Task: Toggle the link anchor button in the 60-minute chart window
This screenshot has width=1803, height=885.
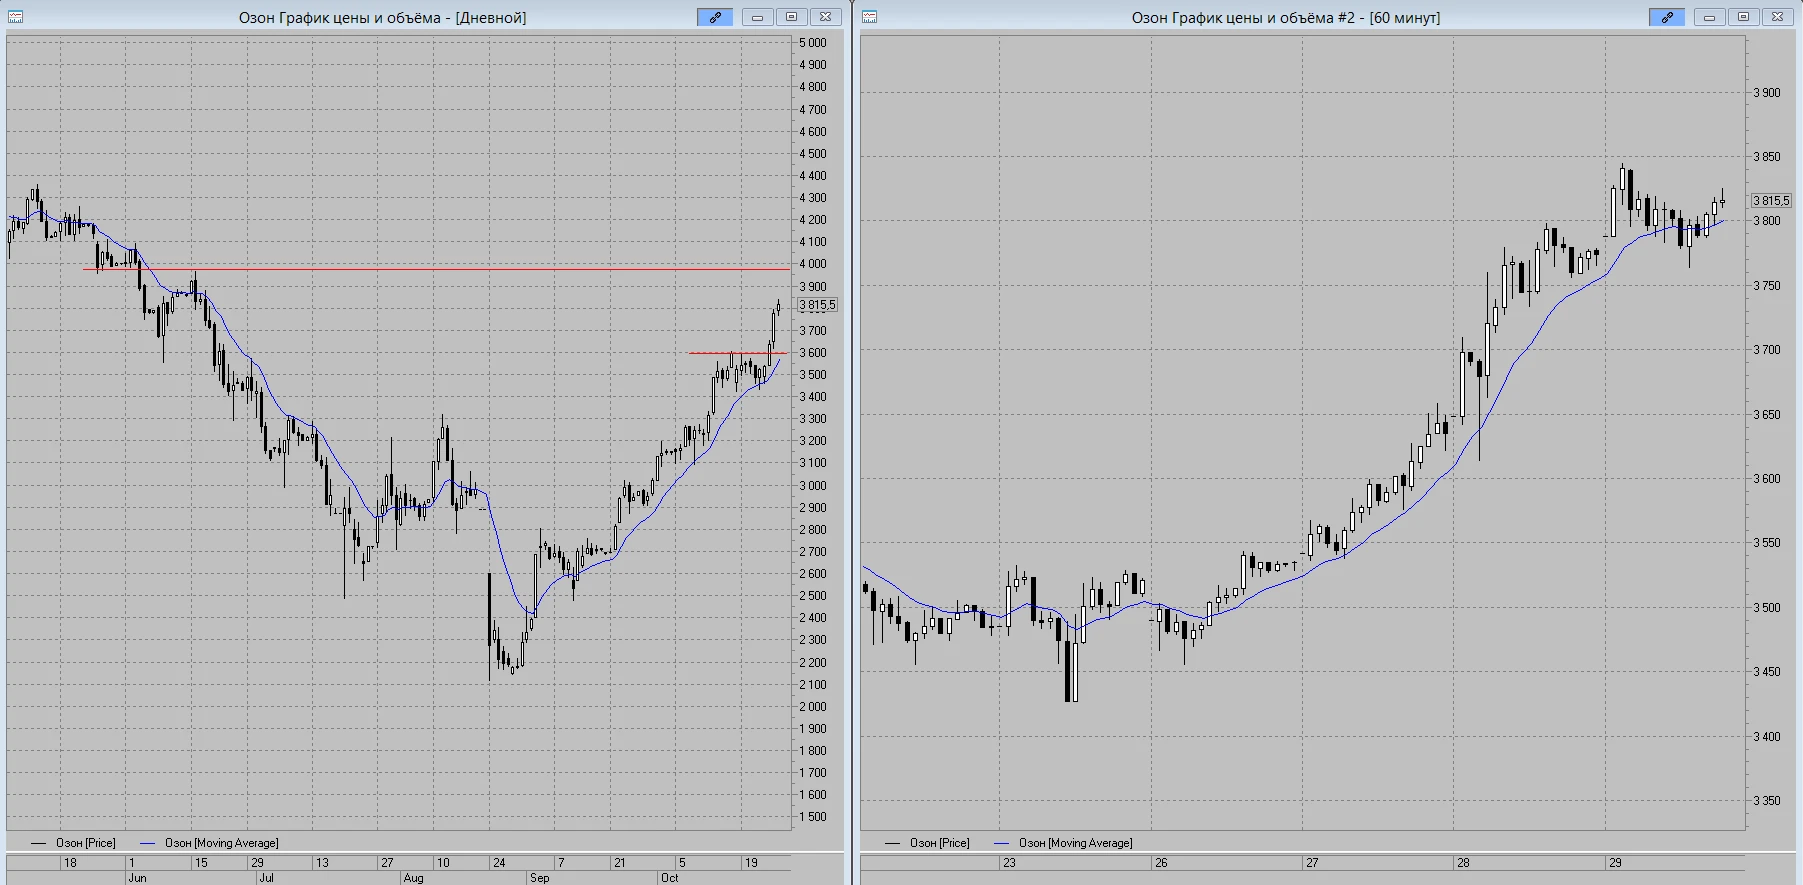Action: point(1667,17)
